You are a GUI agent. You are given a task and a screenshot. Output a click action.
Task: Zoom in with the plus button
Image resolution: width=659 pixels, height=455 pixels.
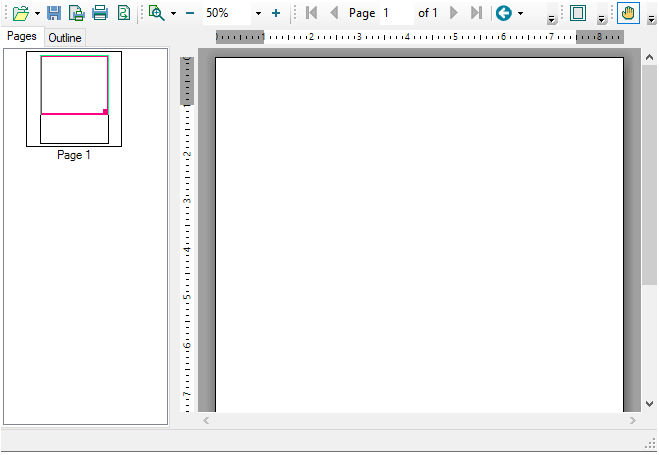[276, 14]
